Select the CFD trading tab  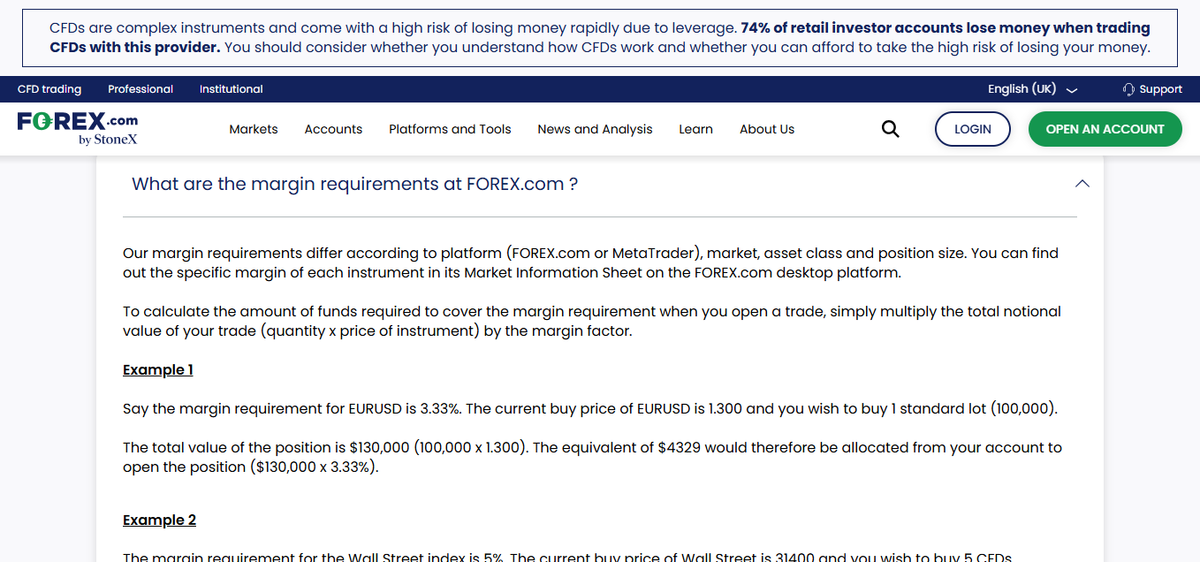coord(50,89)
